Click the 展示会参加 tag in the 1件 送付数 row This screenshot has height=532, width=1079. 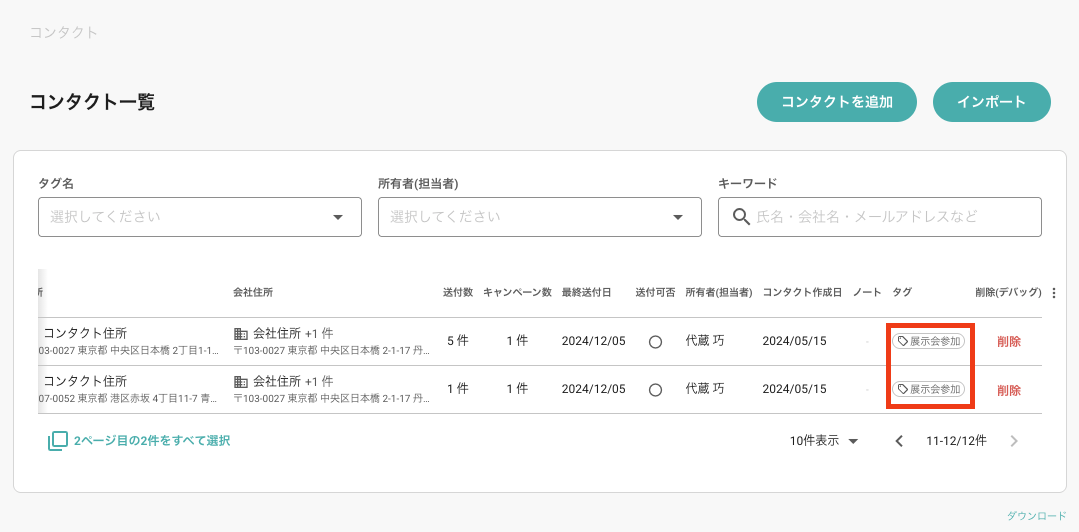point(928,390)
